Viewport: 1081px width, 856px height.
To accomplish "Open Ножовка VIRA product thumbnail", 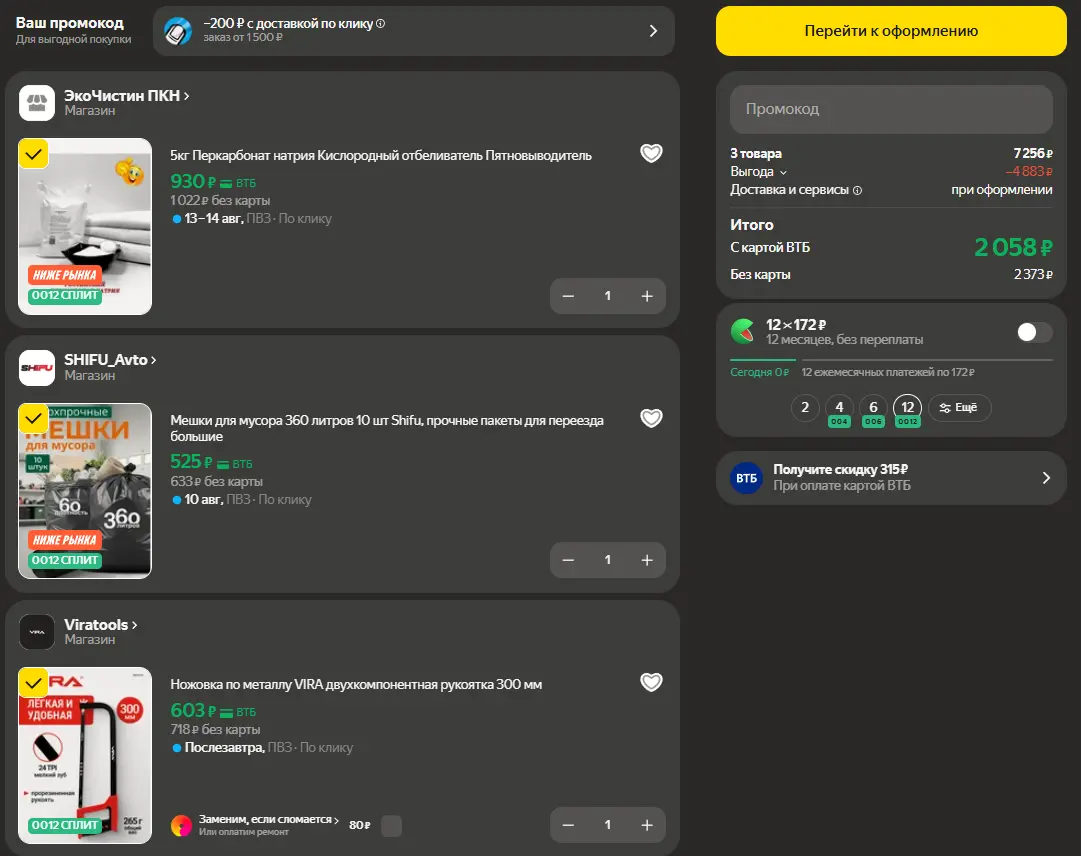I will point(85,755).
